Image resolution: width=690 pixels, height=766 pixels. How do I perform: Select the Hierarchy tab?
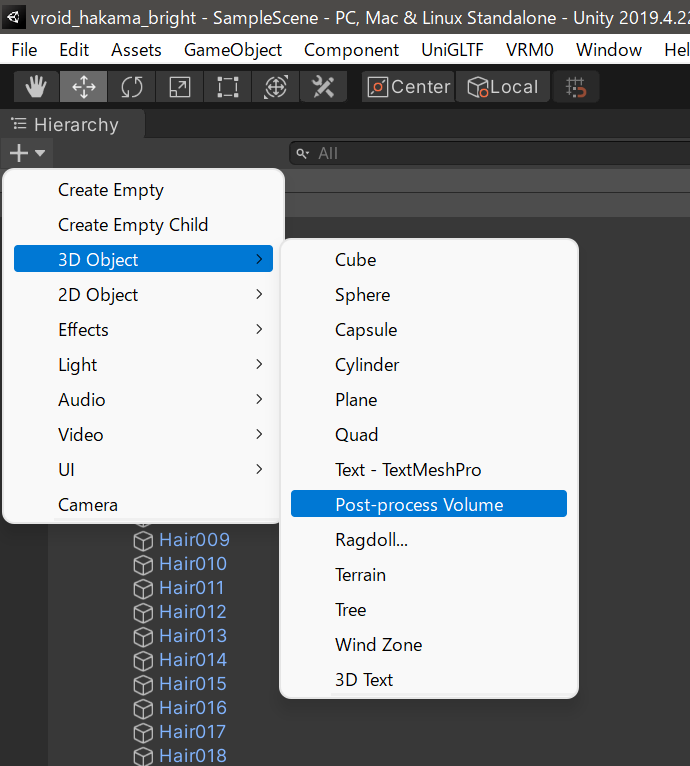72,125
